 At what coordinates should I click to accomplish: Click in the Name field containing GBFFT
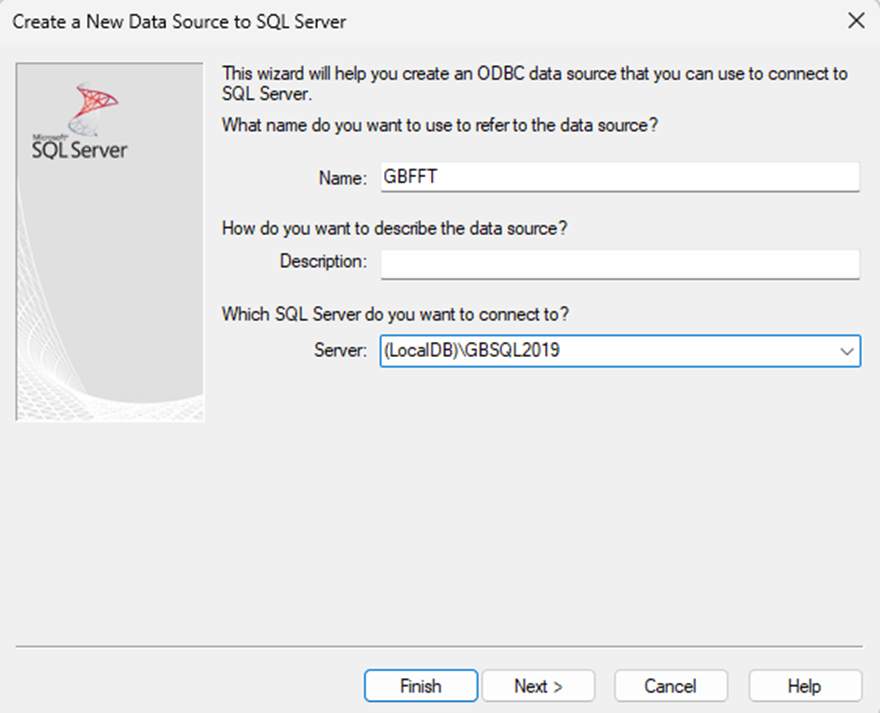(618, 177)
